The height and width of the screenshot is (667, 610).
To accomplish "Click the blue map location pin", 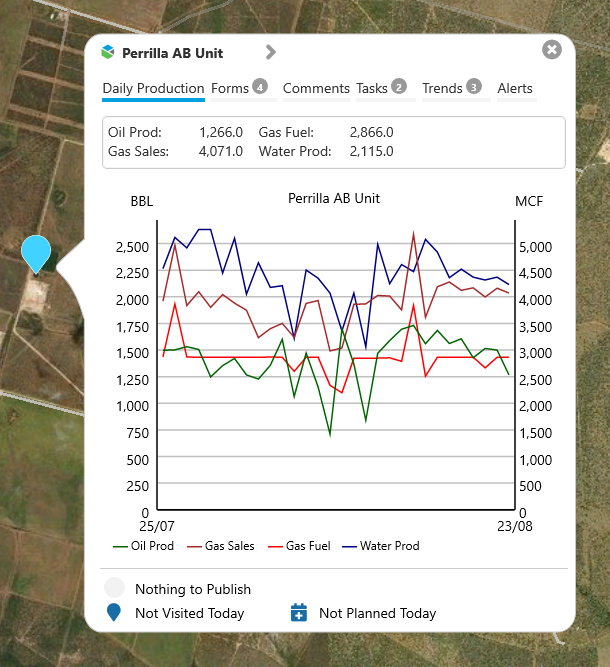I will pyautogui.click(x=36, y=252).
